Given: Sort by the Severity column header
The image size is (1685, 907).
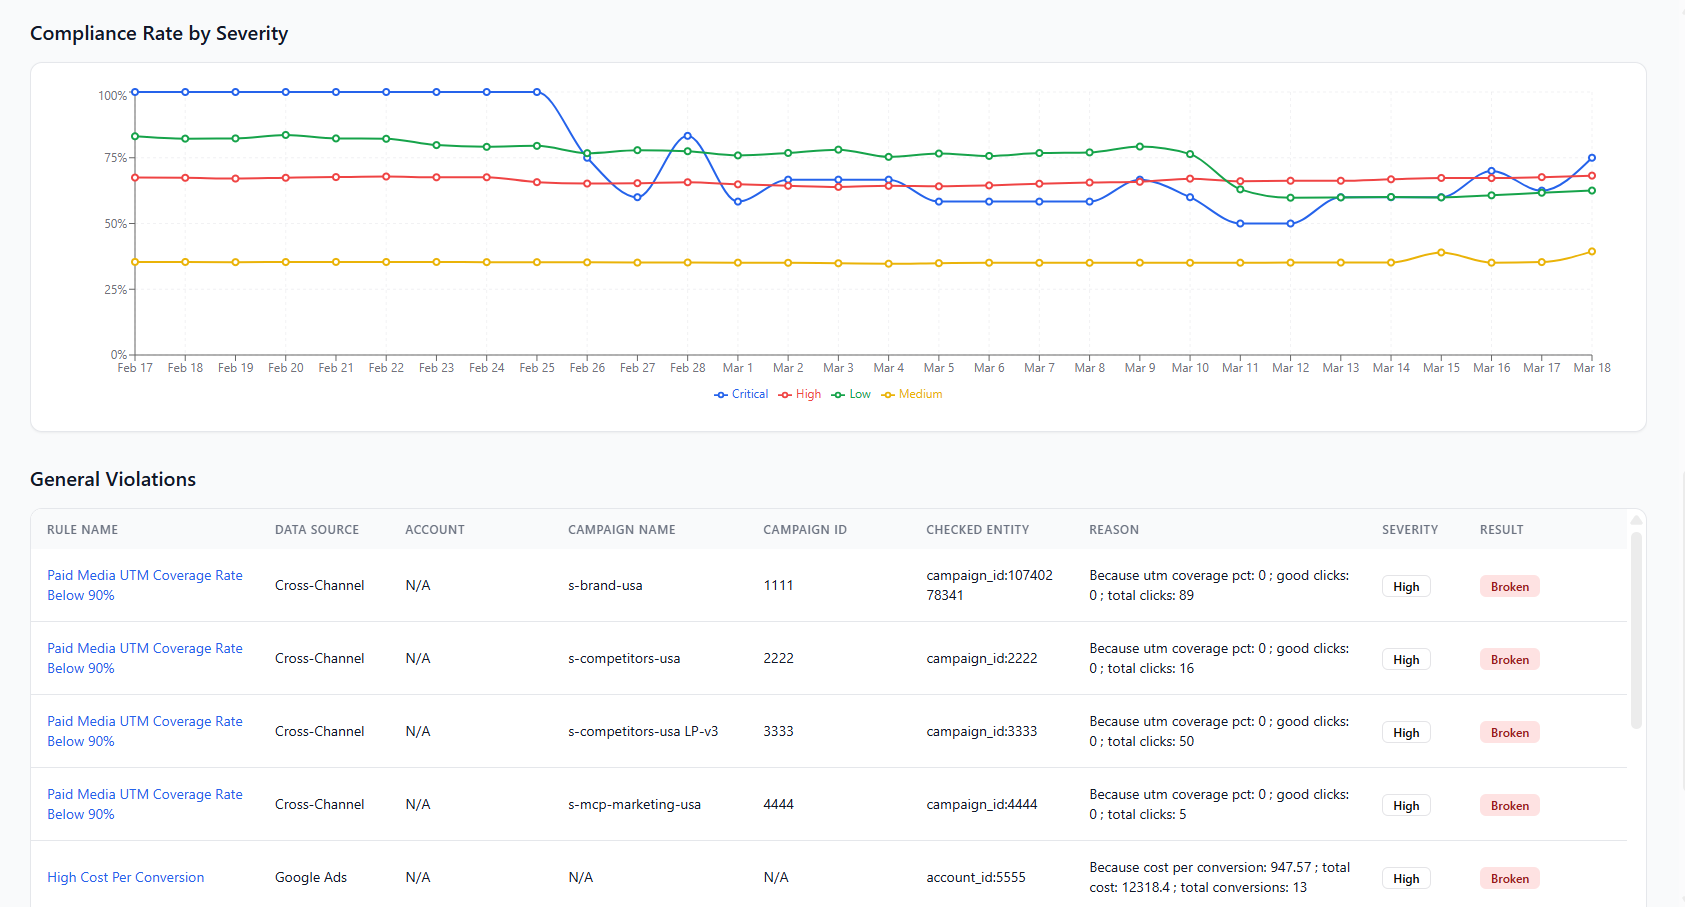Looking at the screenshot, I should click(x=1410, y=530).
